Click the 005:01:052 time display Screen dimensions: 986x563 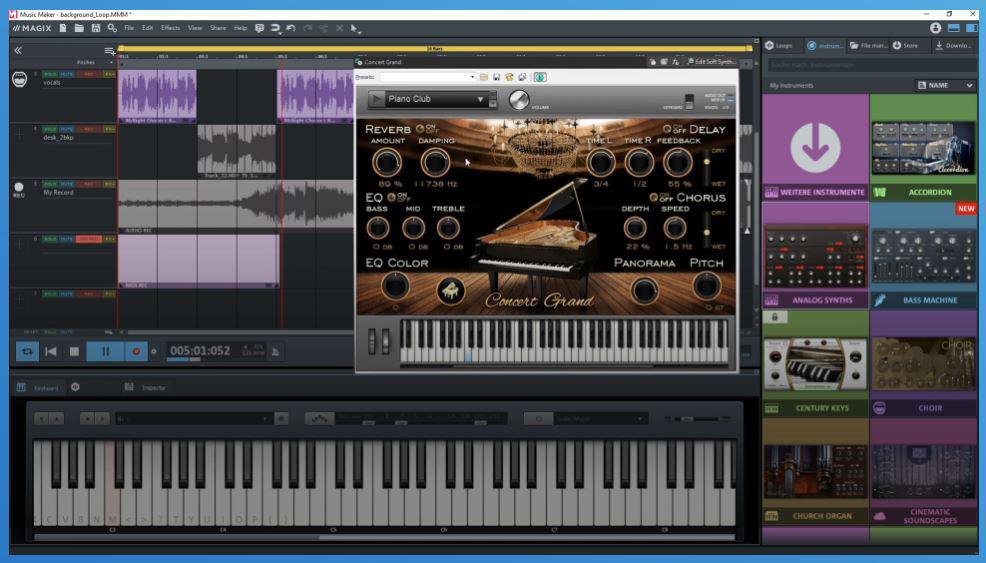(200, 350)
